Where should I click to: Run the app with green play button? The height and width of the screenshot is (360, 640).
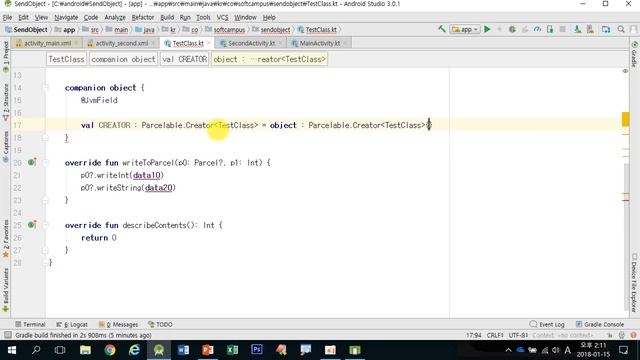point(487,29)
